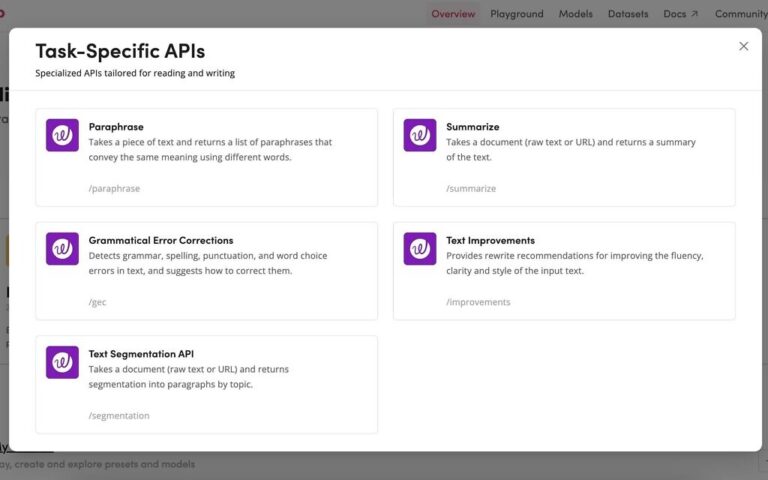This screenshot has width=768, height=480.
Task: Select the Text Improvements title
Action: click(490, 241)
